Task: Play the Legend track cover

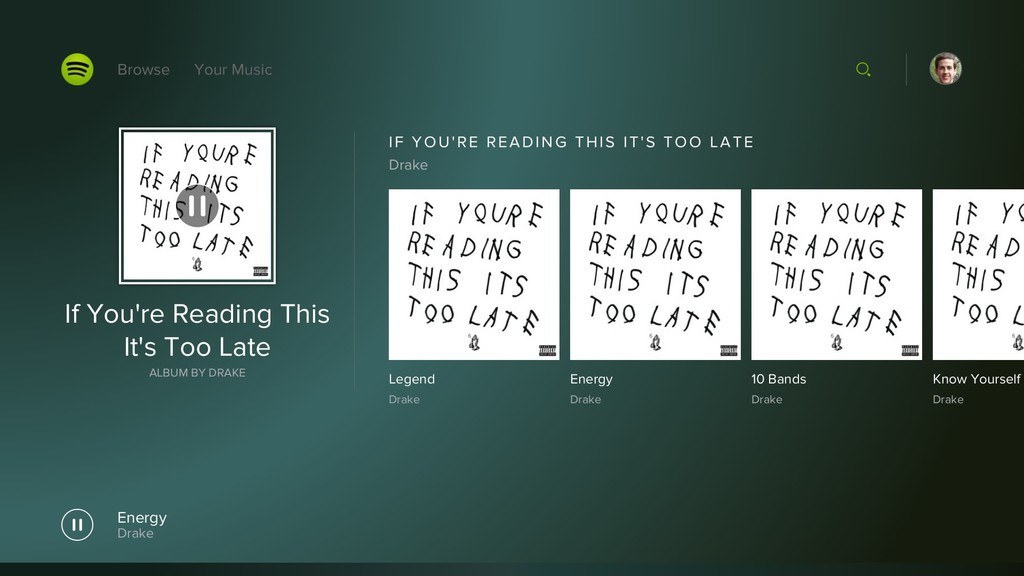Action: pyautogui.click(x=474, y=274)
